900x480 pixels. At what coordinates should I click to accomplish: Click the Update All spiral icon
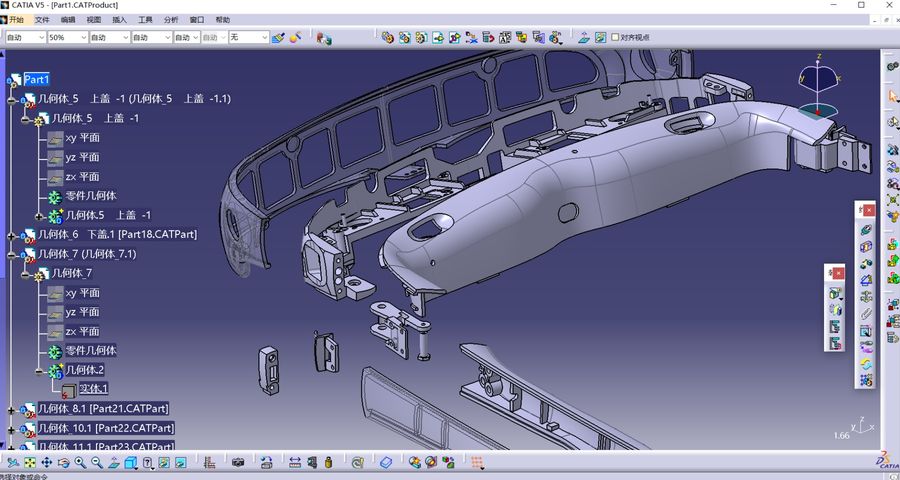point(358,462)
